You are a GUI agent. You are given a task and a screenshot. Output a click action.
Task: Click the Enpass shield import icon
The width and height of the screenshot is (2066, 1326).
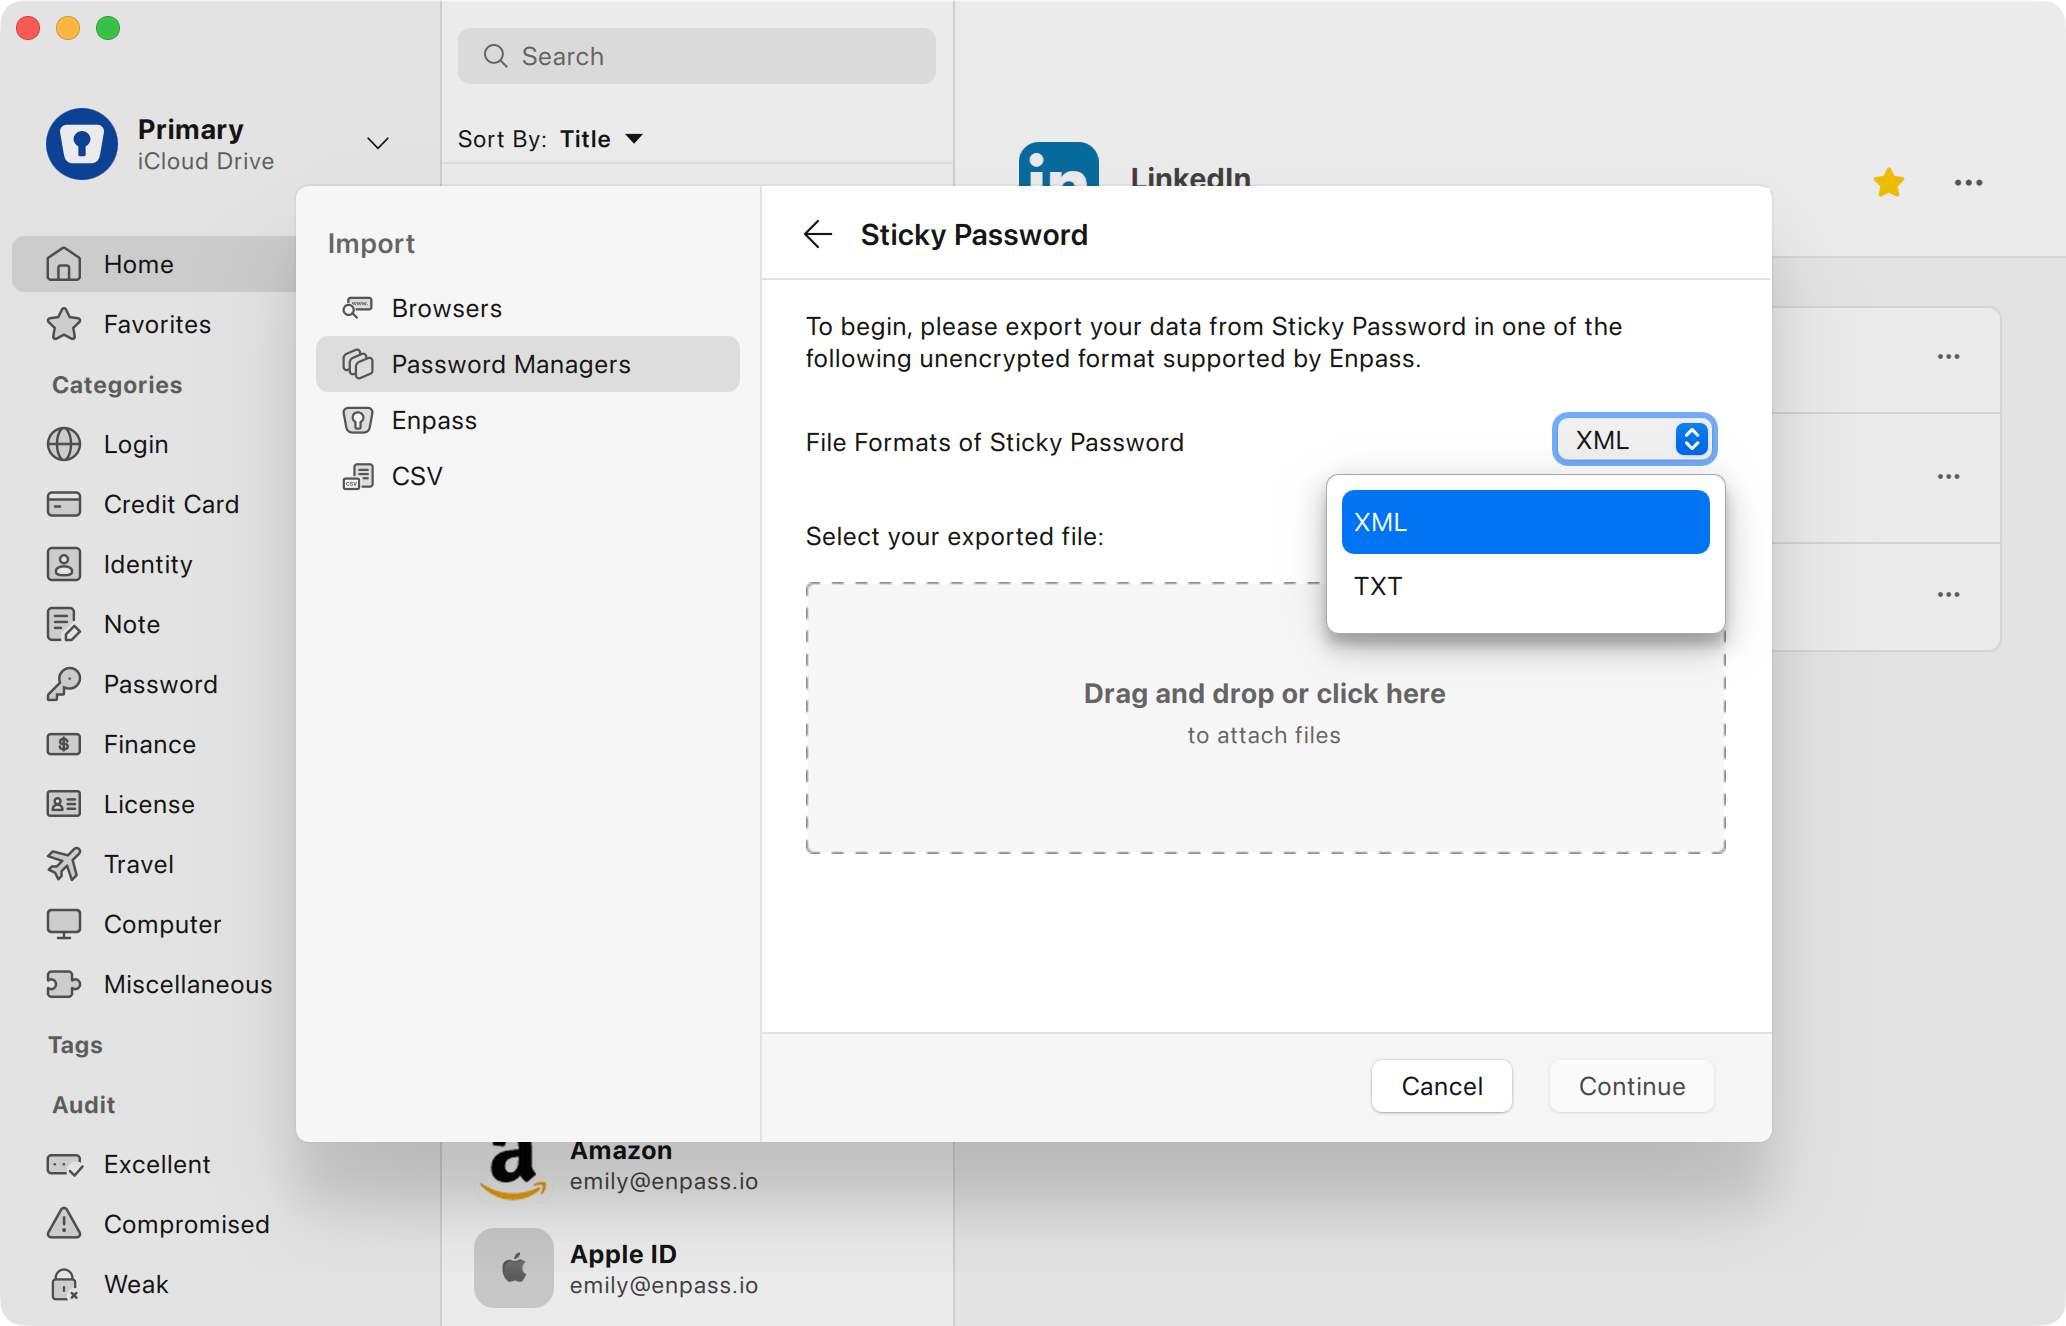(358, 420)
